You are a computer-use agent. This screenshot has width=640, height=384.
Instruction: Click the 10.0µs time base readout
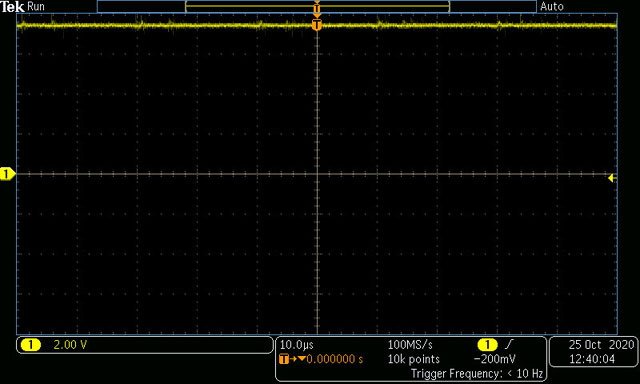coord(297,345)
